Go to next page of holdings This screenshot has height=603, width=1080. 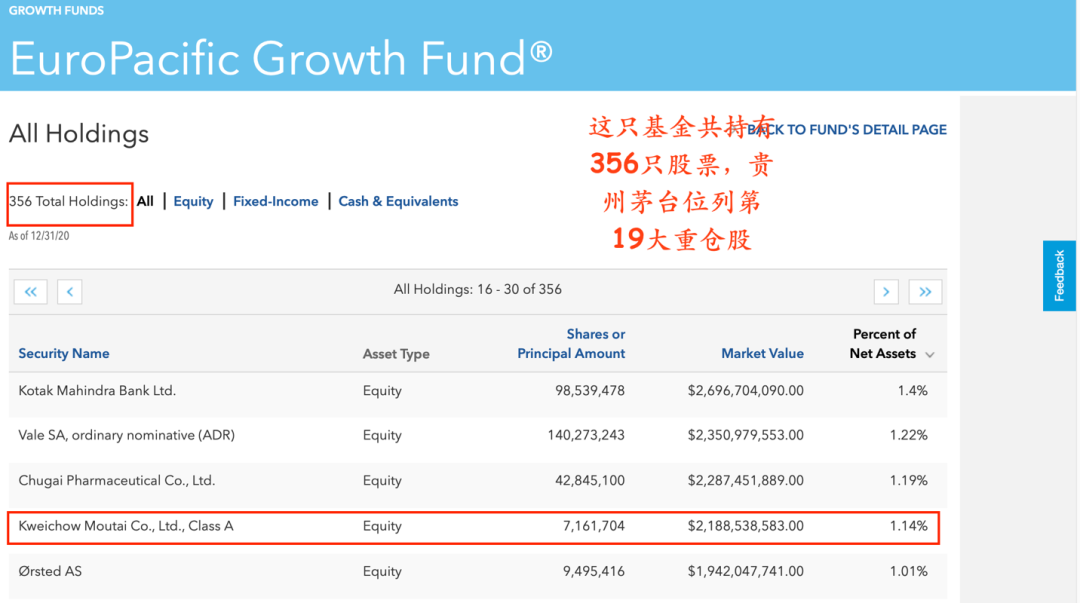point(886,292)
